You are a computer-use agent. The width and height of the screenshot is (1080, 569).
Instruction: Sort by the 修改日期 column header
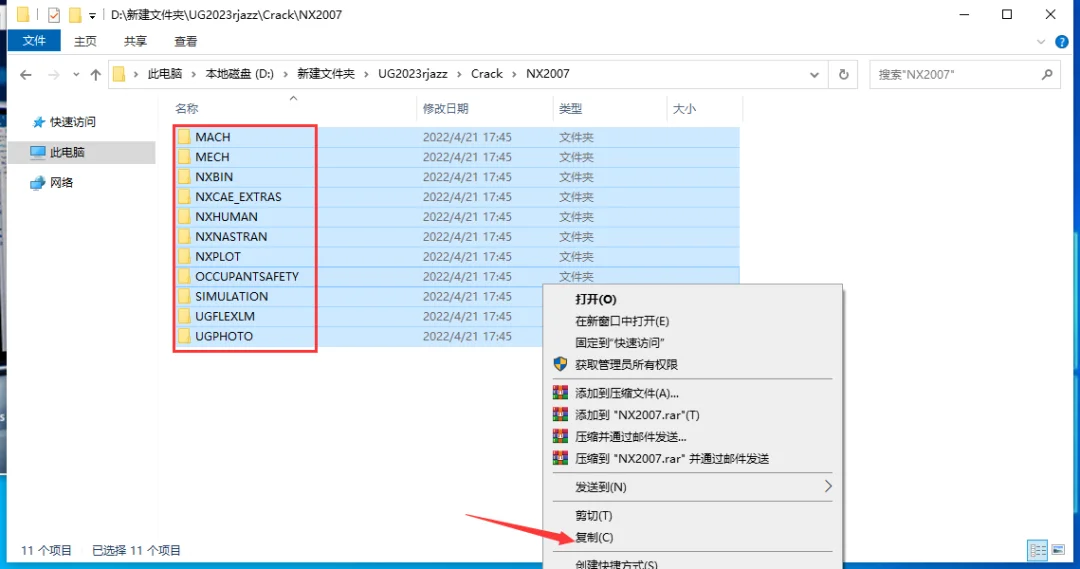coord(446,108)
